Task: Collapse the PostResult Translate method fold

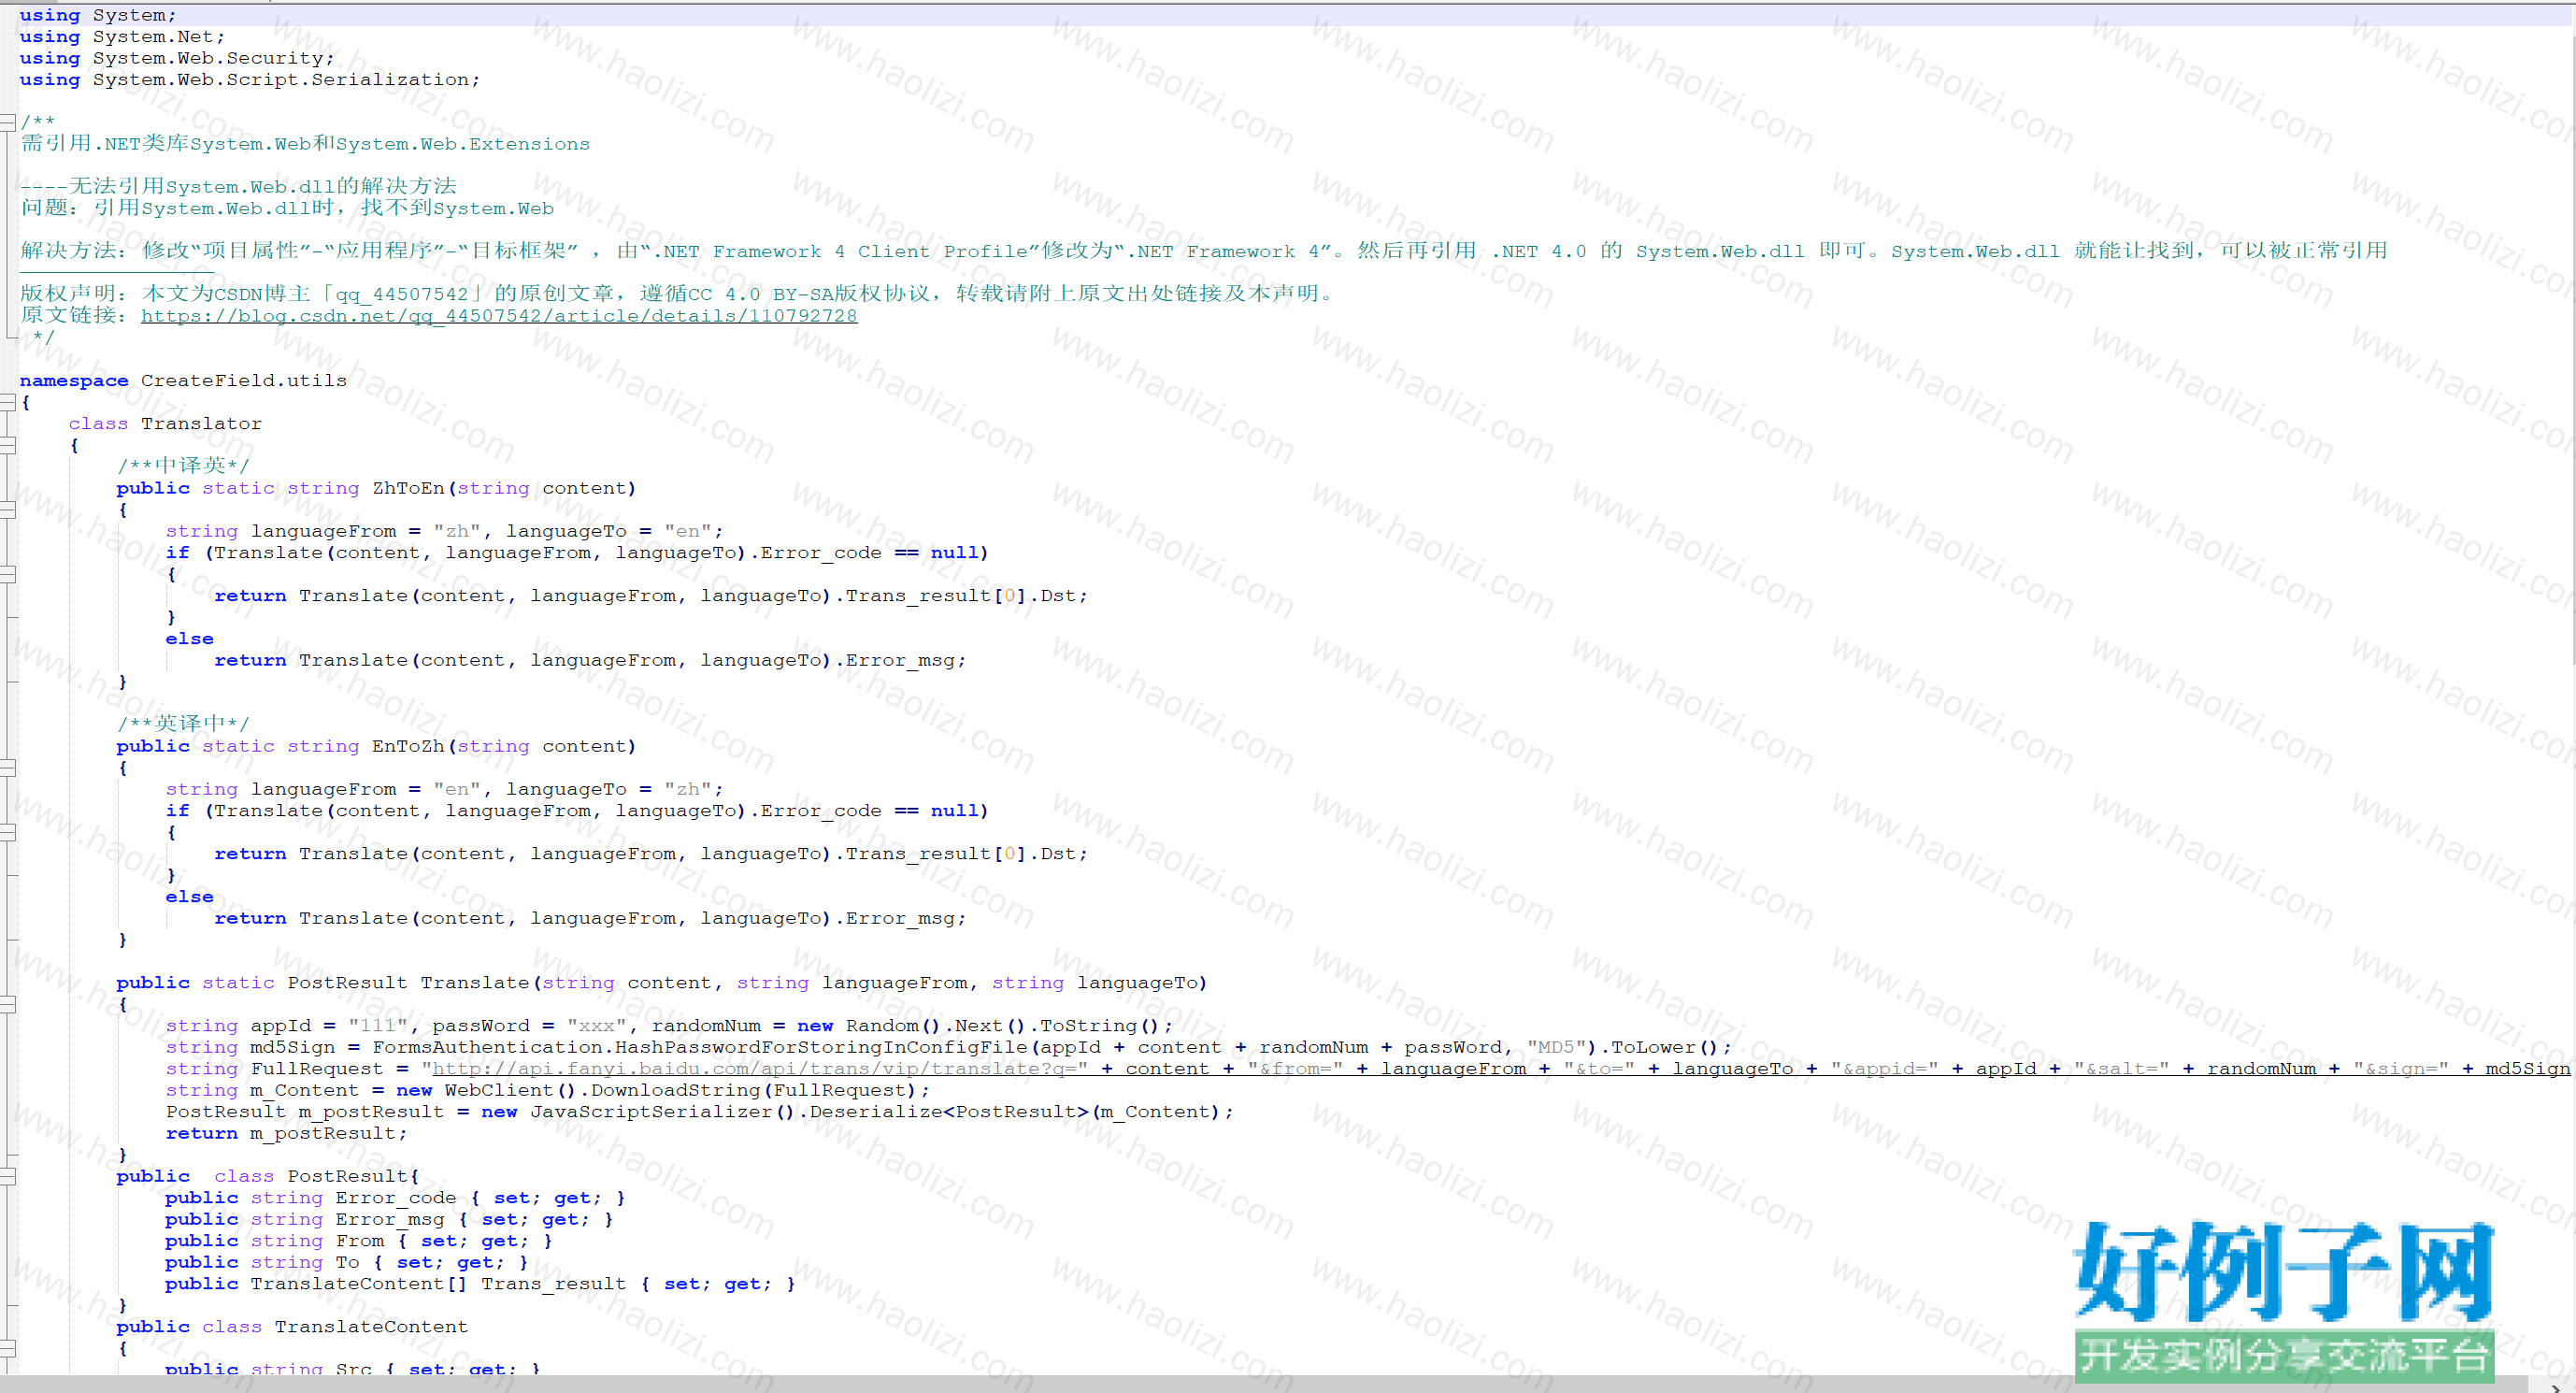Action: click(7, 1004)
